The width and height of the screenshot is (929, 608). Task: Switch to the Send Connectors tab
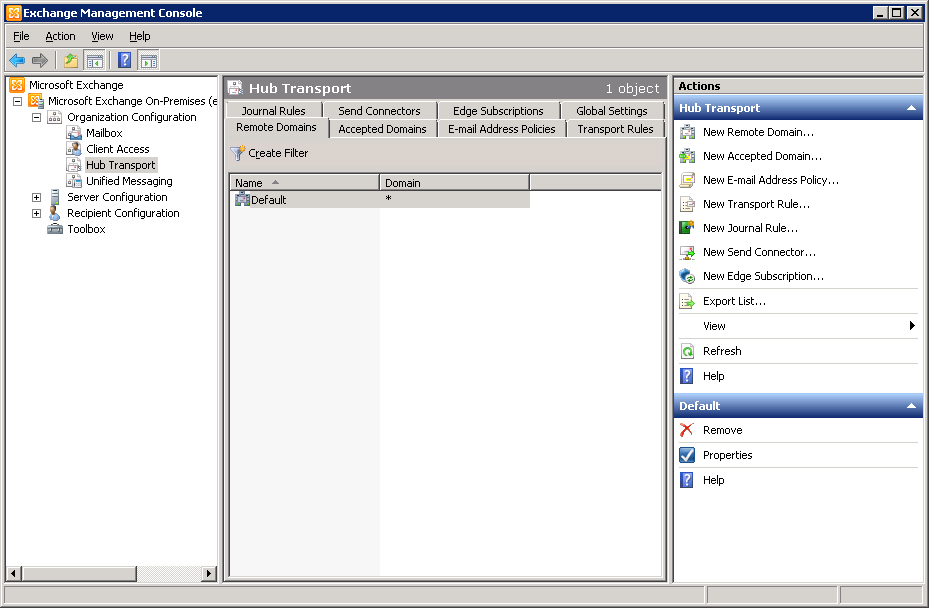[x=379, y=111]
